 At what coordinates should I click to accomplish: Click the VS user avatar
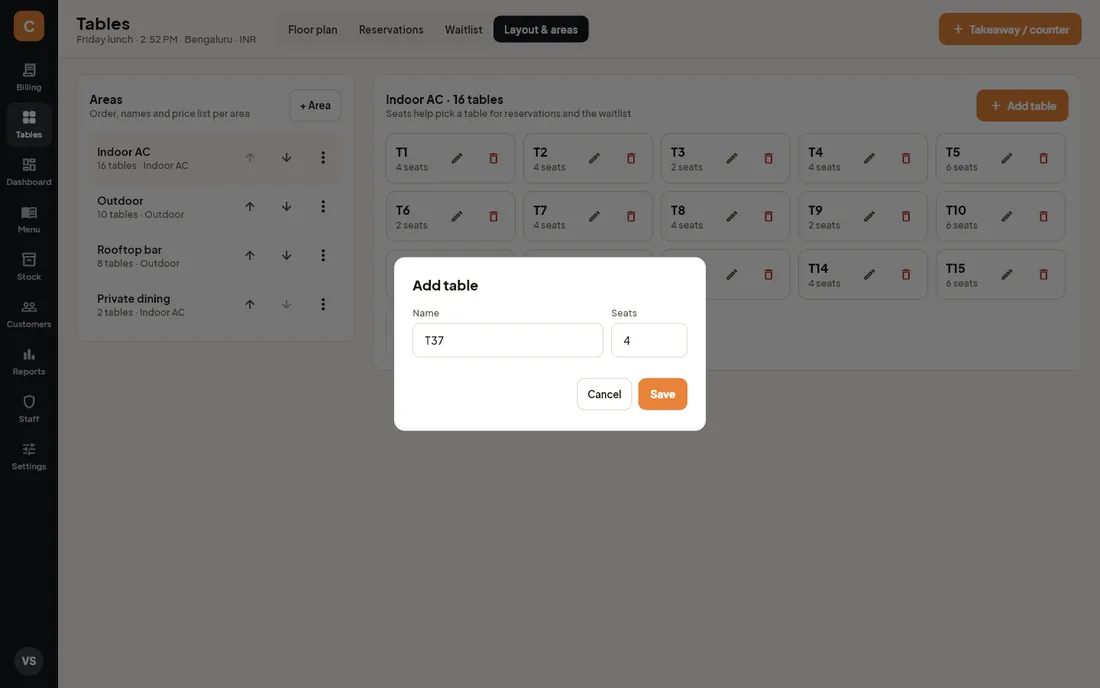[29, 661]
